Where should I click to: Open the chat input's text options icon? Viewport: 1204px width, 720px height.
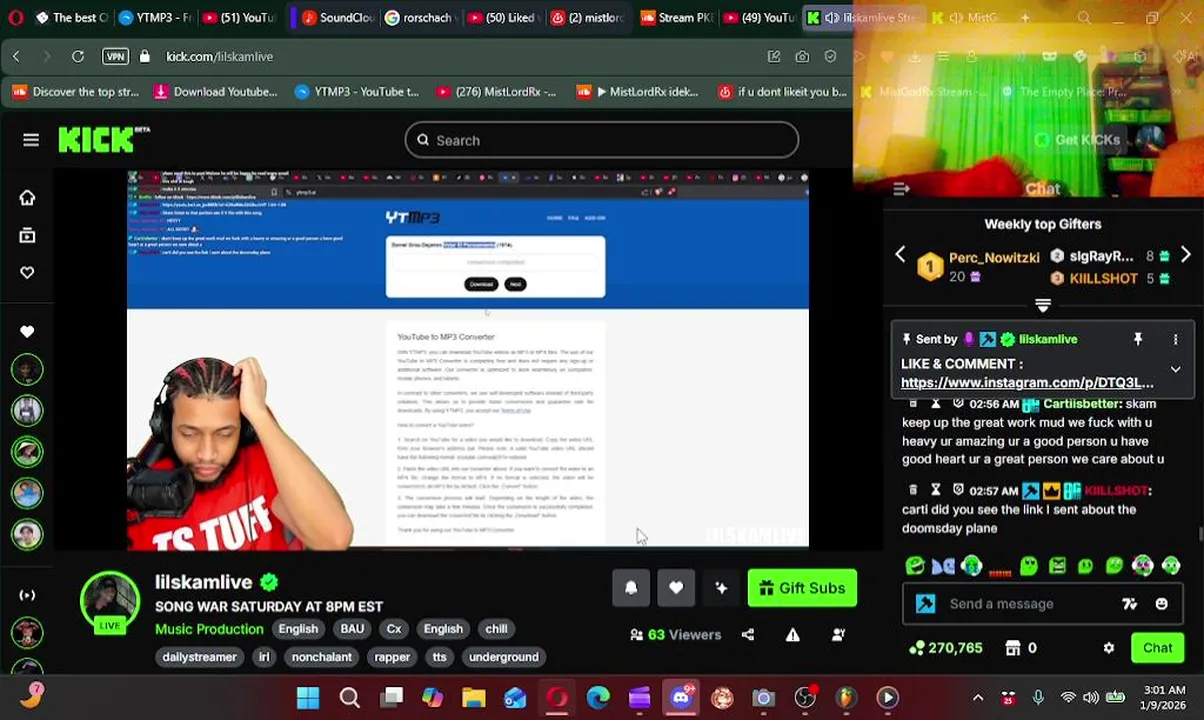pyautogui.click(x=1129, y=604)
